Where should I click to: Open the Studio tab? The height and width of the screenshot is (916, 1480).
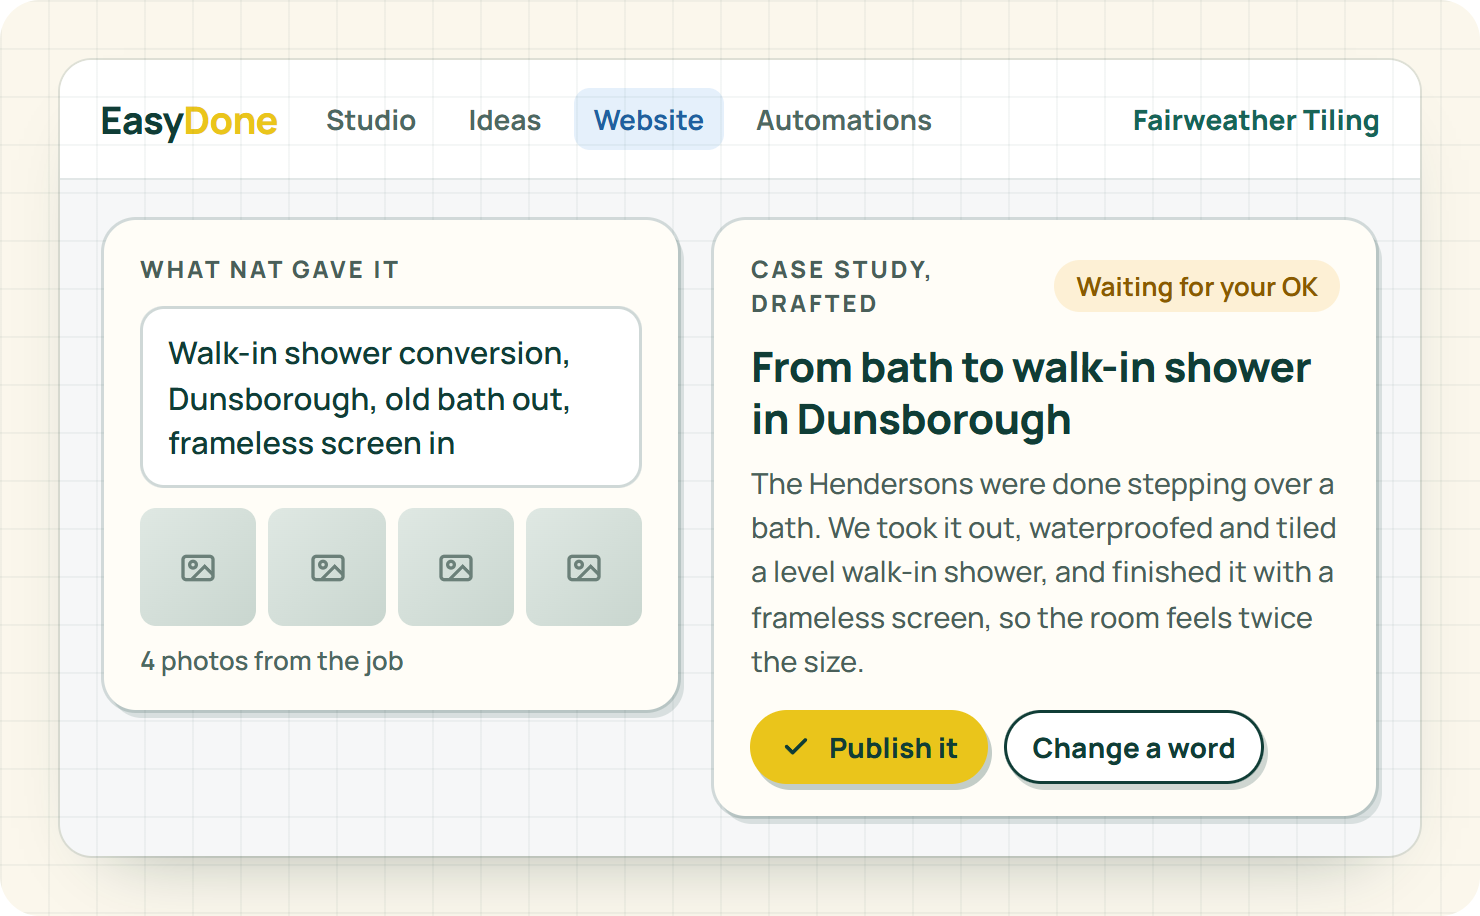(371, 120)
